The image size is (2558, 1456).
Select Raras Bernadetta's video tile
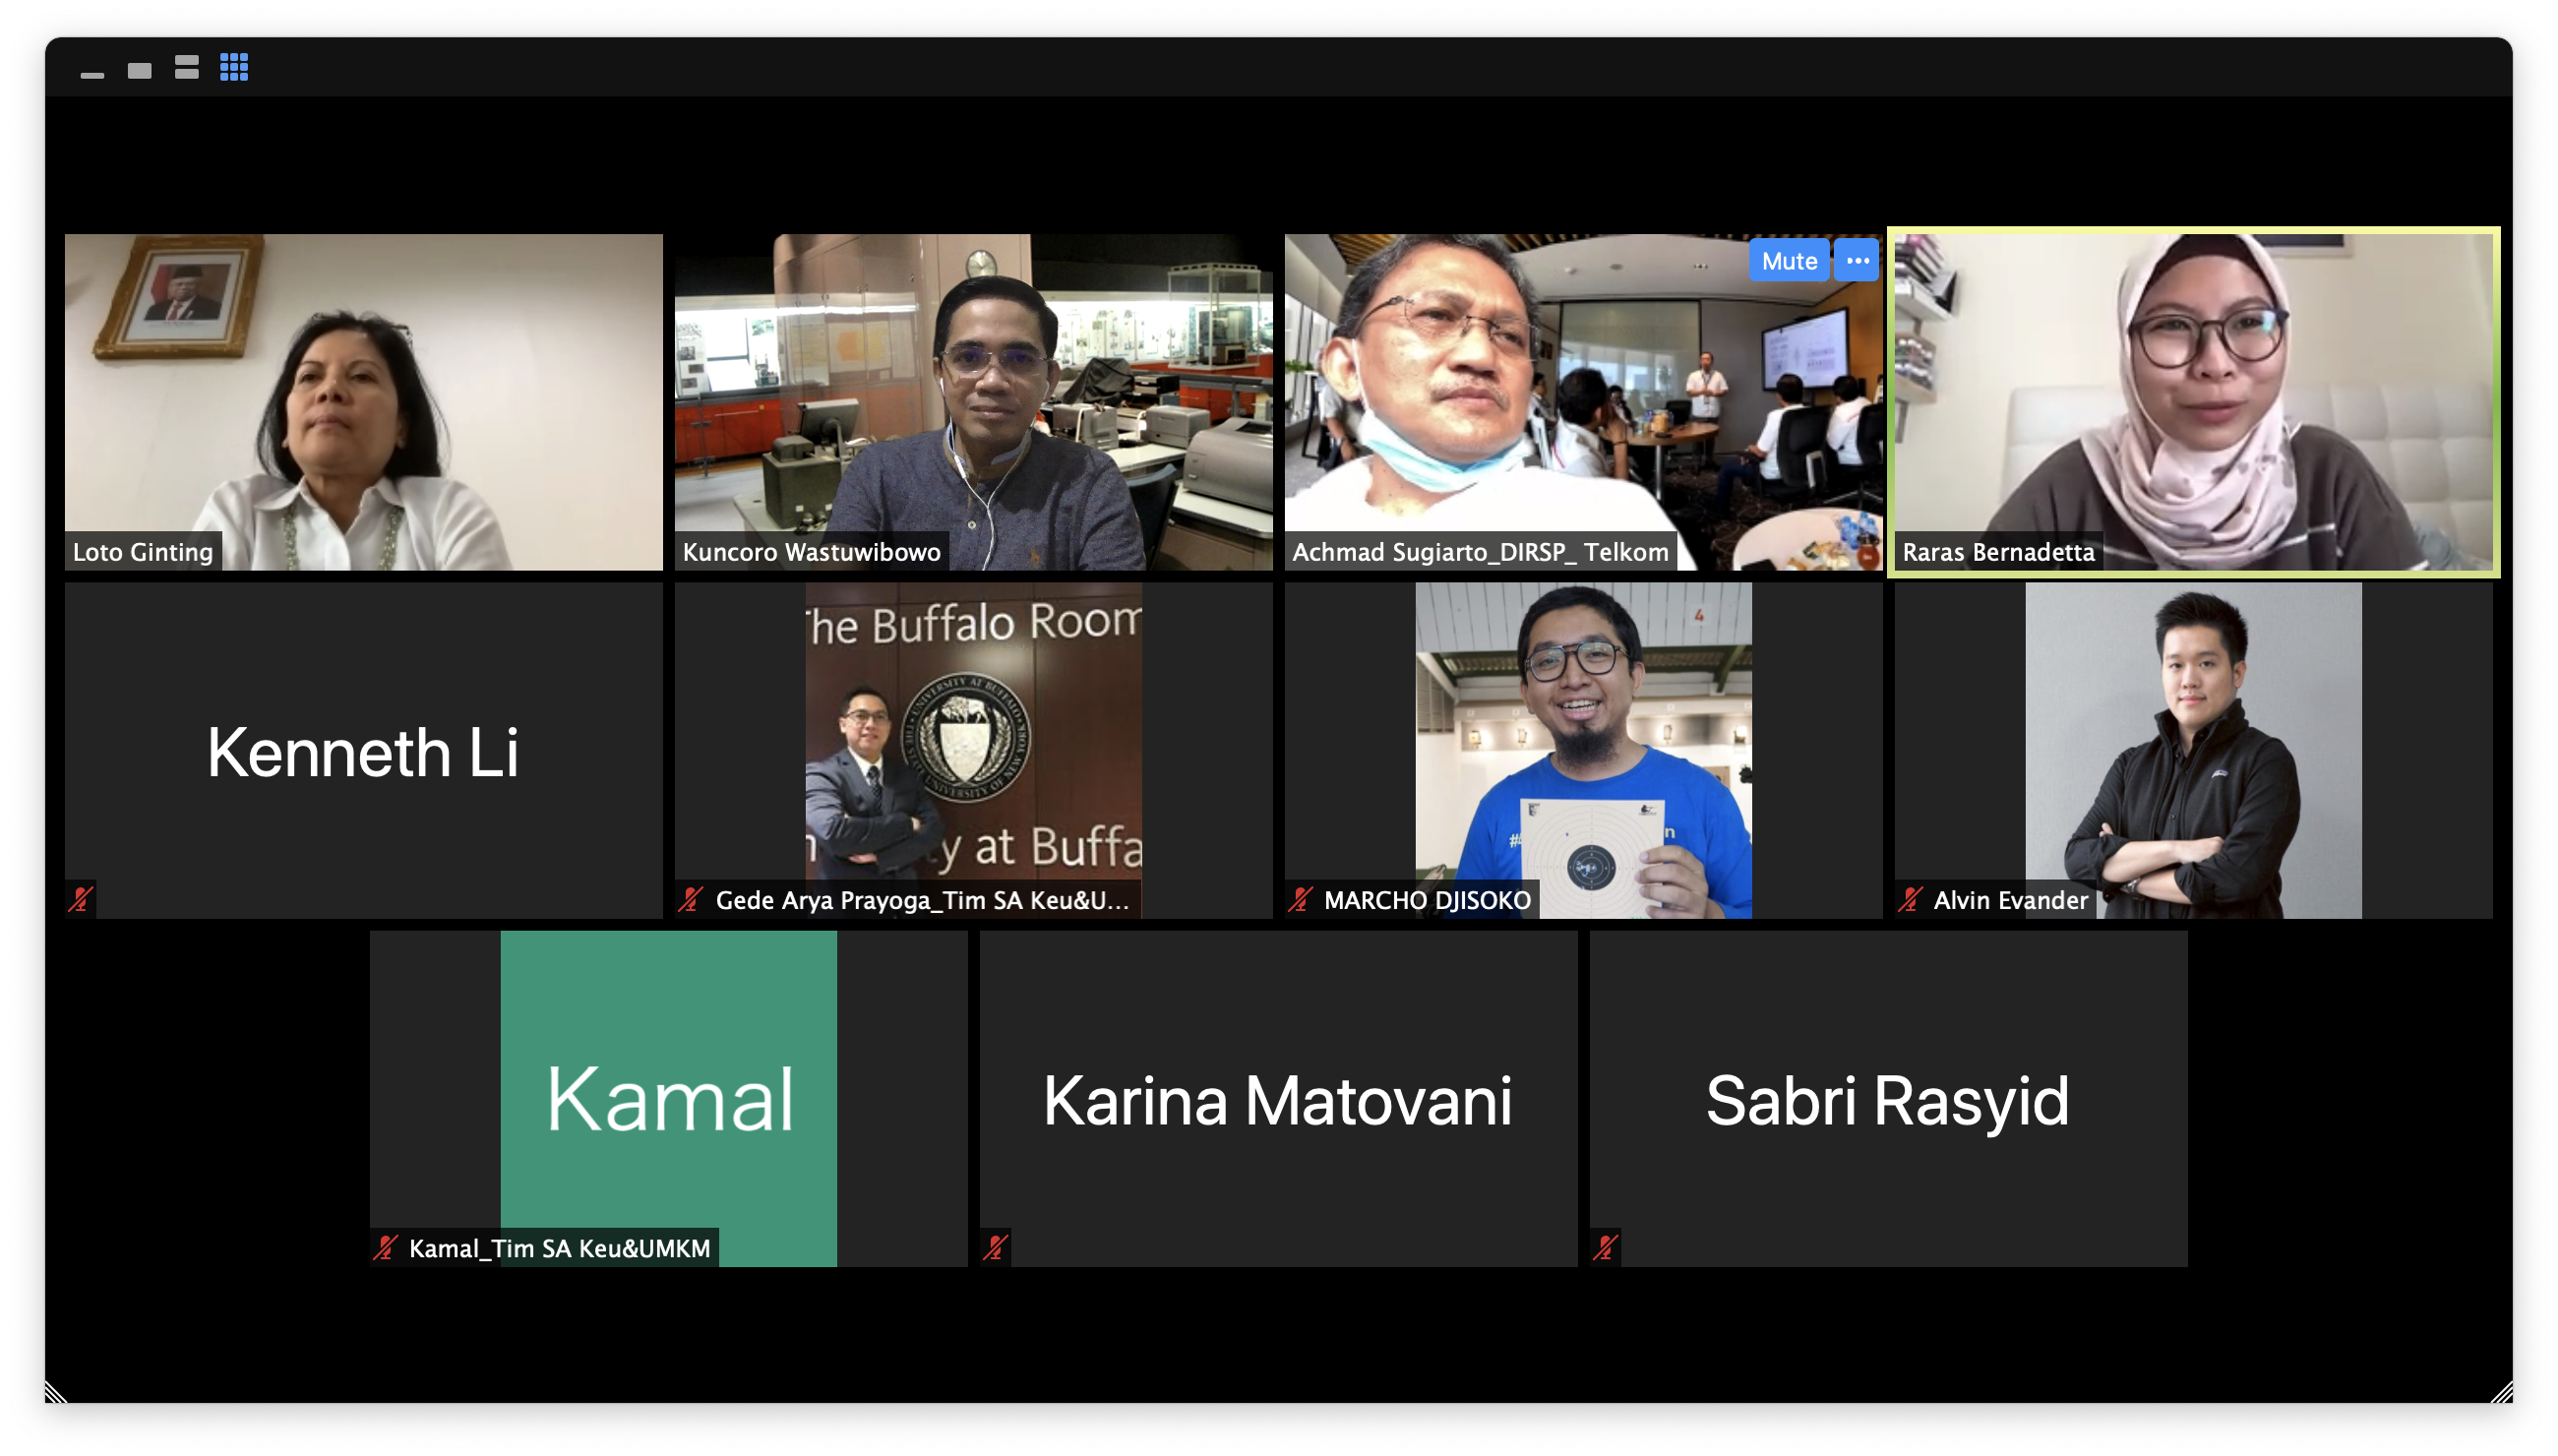point(2193,402)
